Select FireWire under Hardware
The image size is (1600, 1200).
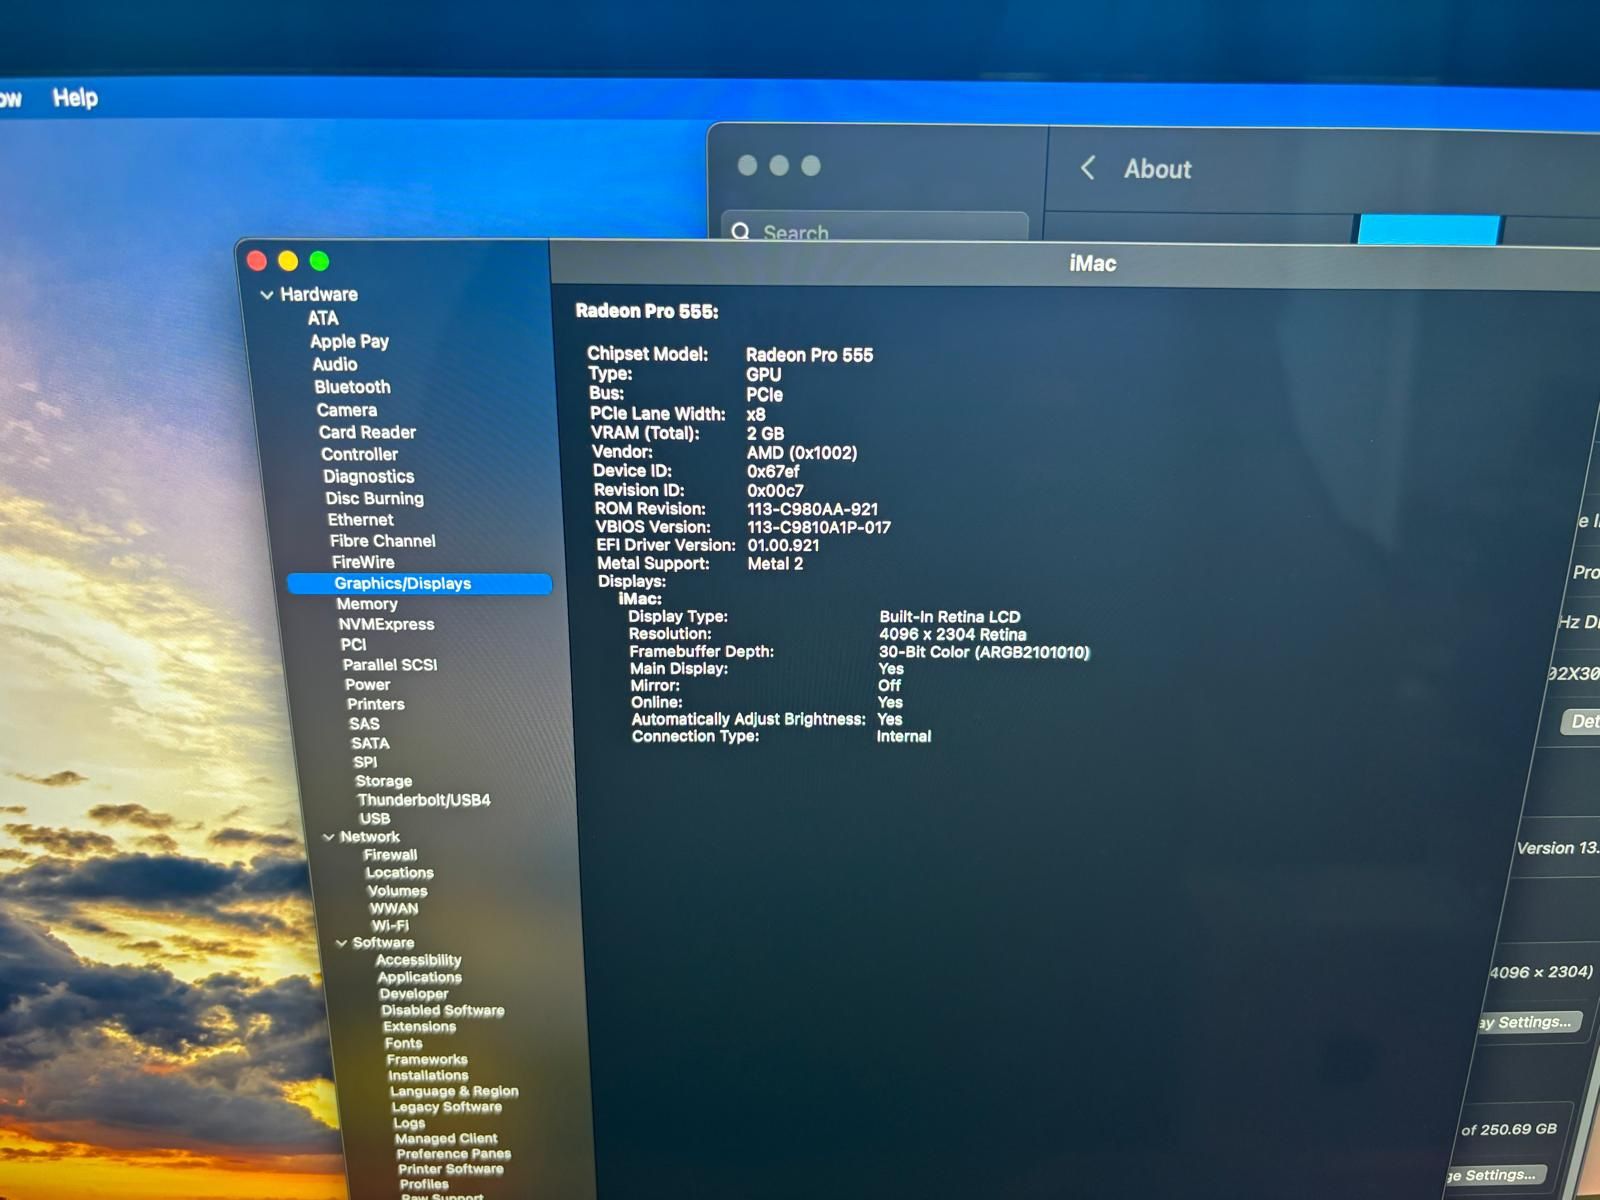(363, 562)
